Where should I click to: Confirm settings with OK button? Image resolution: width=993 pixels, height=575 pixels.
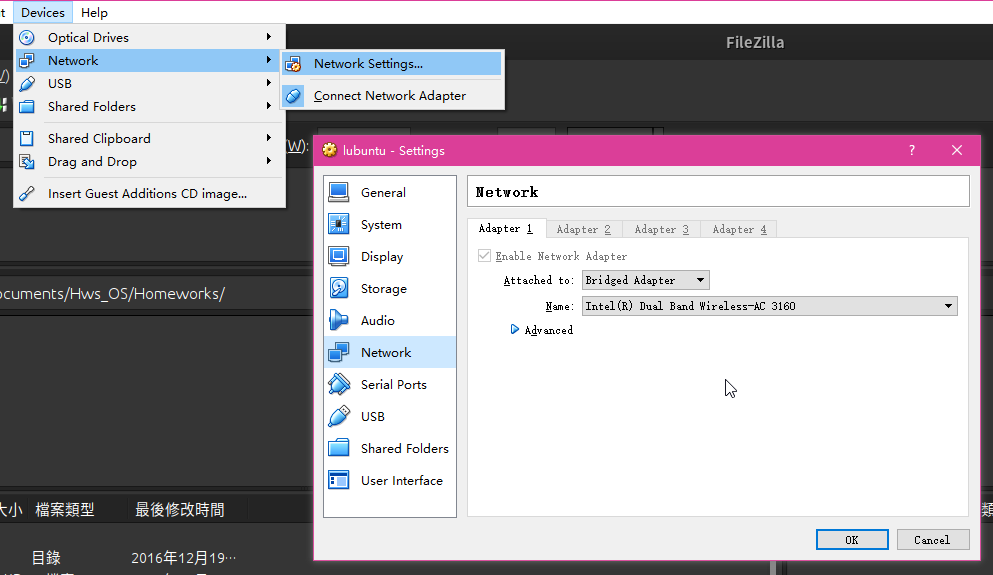point(852,540)
